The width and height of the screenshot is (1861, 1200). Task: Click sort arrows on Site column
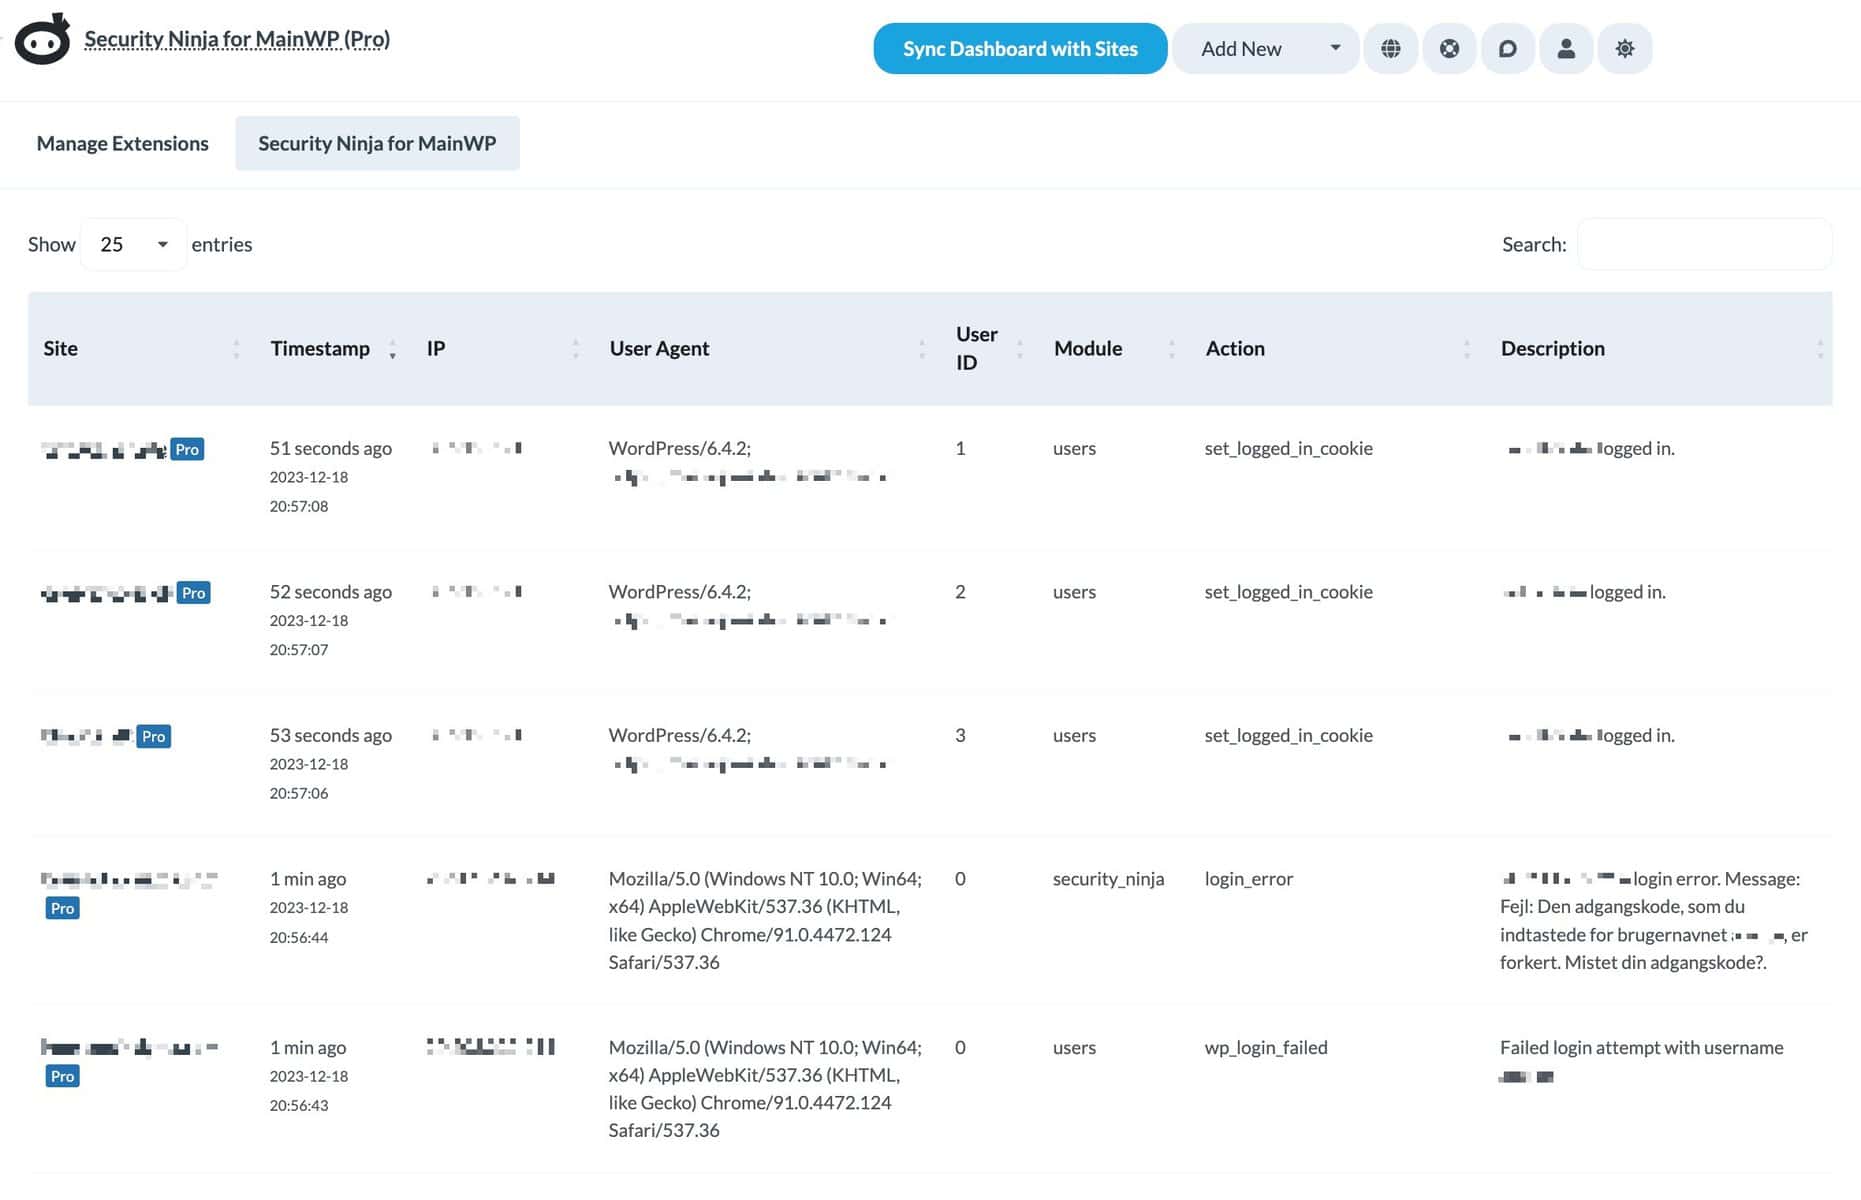(x=236, y=349)
